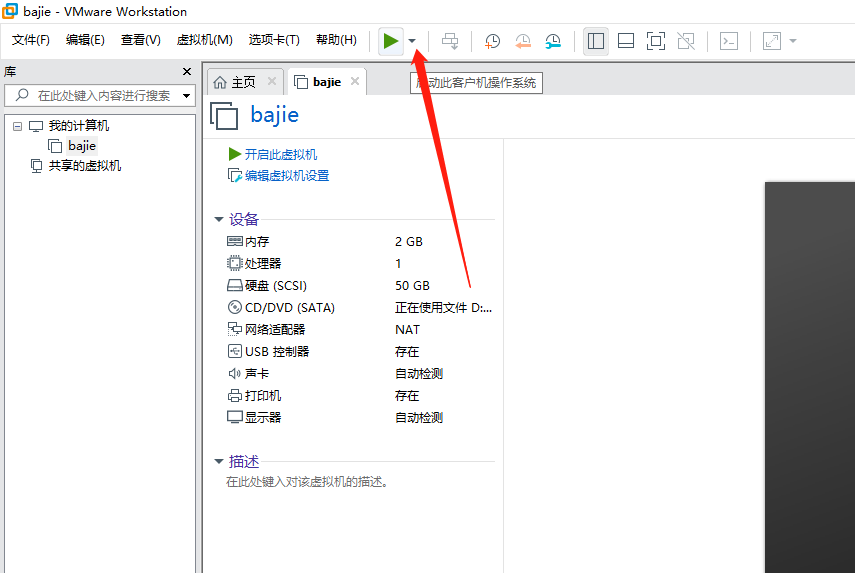The height and width of the screenshot is (573, 855).
Task: Click the revert to snapshot icon
Action: pos(523,41)
